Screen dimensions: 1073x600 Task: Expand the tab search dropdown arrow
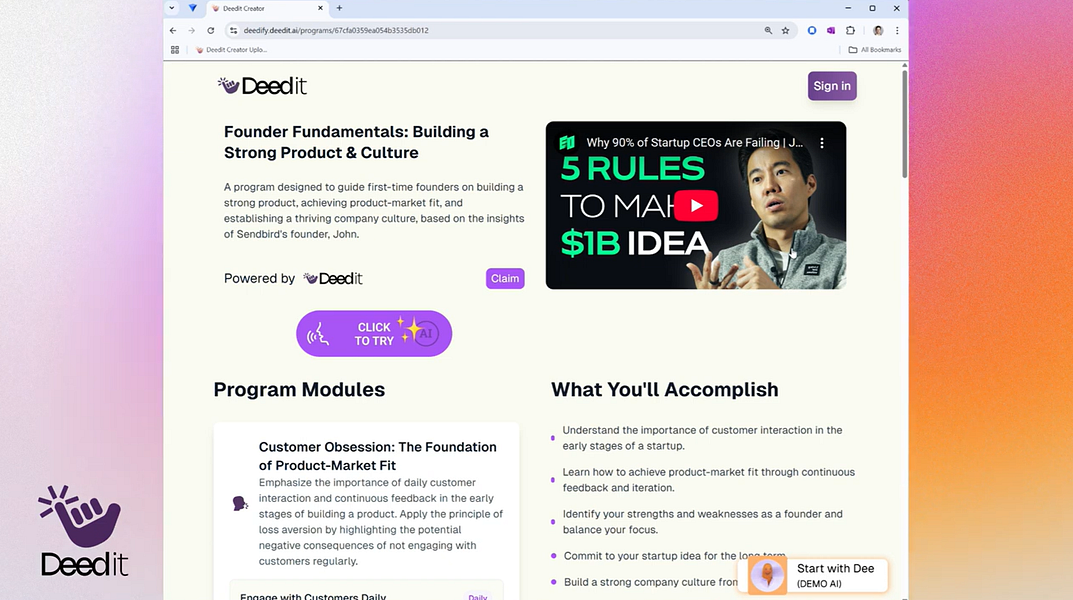coord(172,8)
